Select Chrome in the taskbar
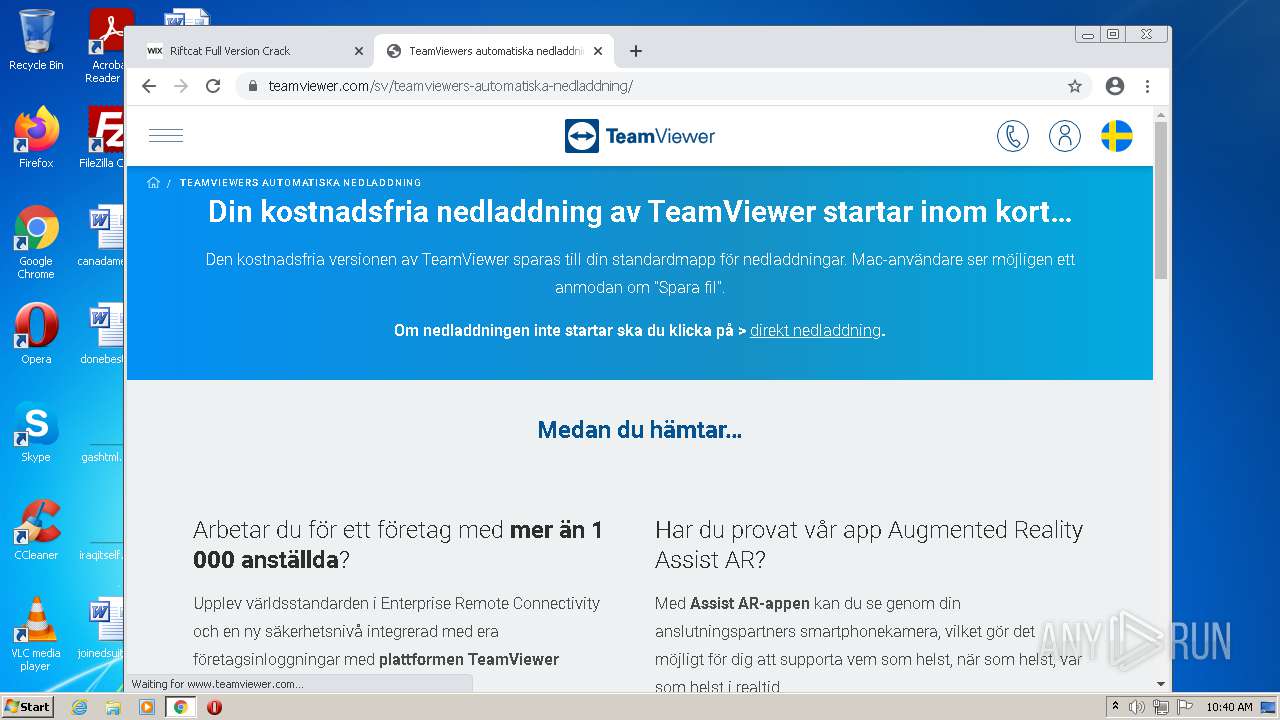Viewport: 1280px width, 720px height. pyautogui.click(x=180, y=707)
